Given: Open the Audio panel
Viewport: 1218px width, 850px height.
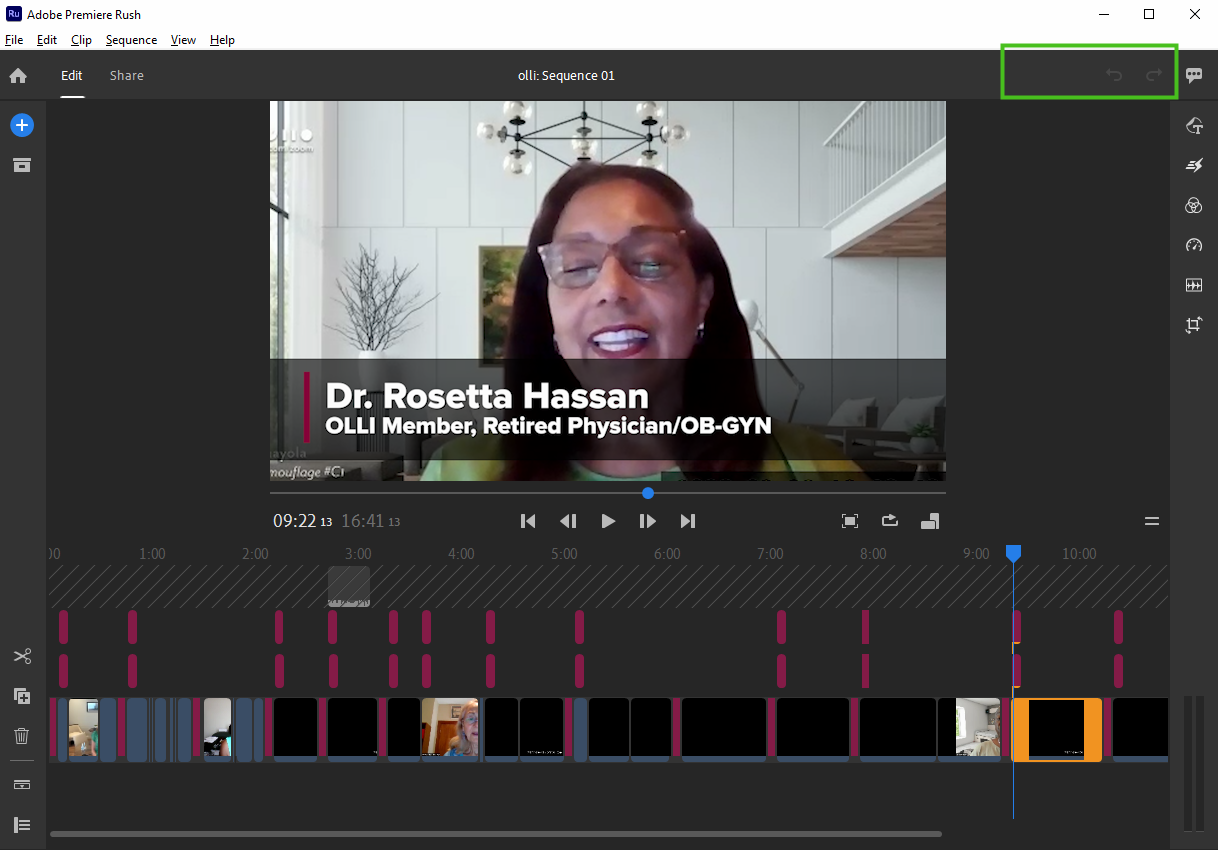Looking at the screenshot, I should coord(1193,285).
